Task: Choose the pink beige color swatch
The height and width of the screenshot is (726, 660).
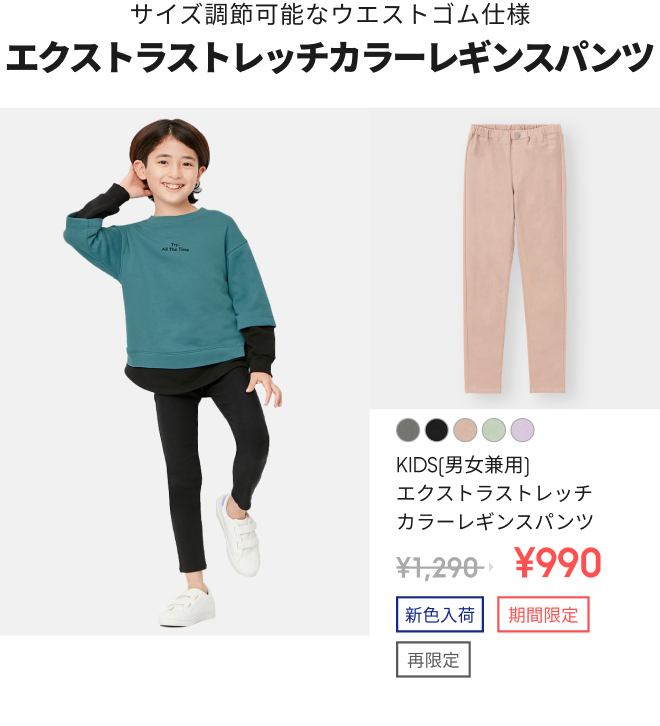Action: [465, 430]
